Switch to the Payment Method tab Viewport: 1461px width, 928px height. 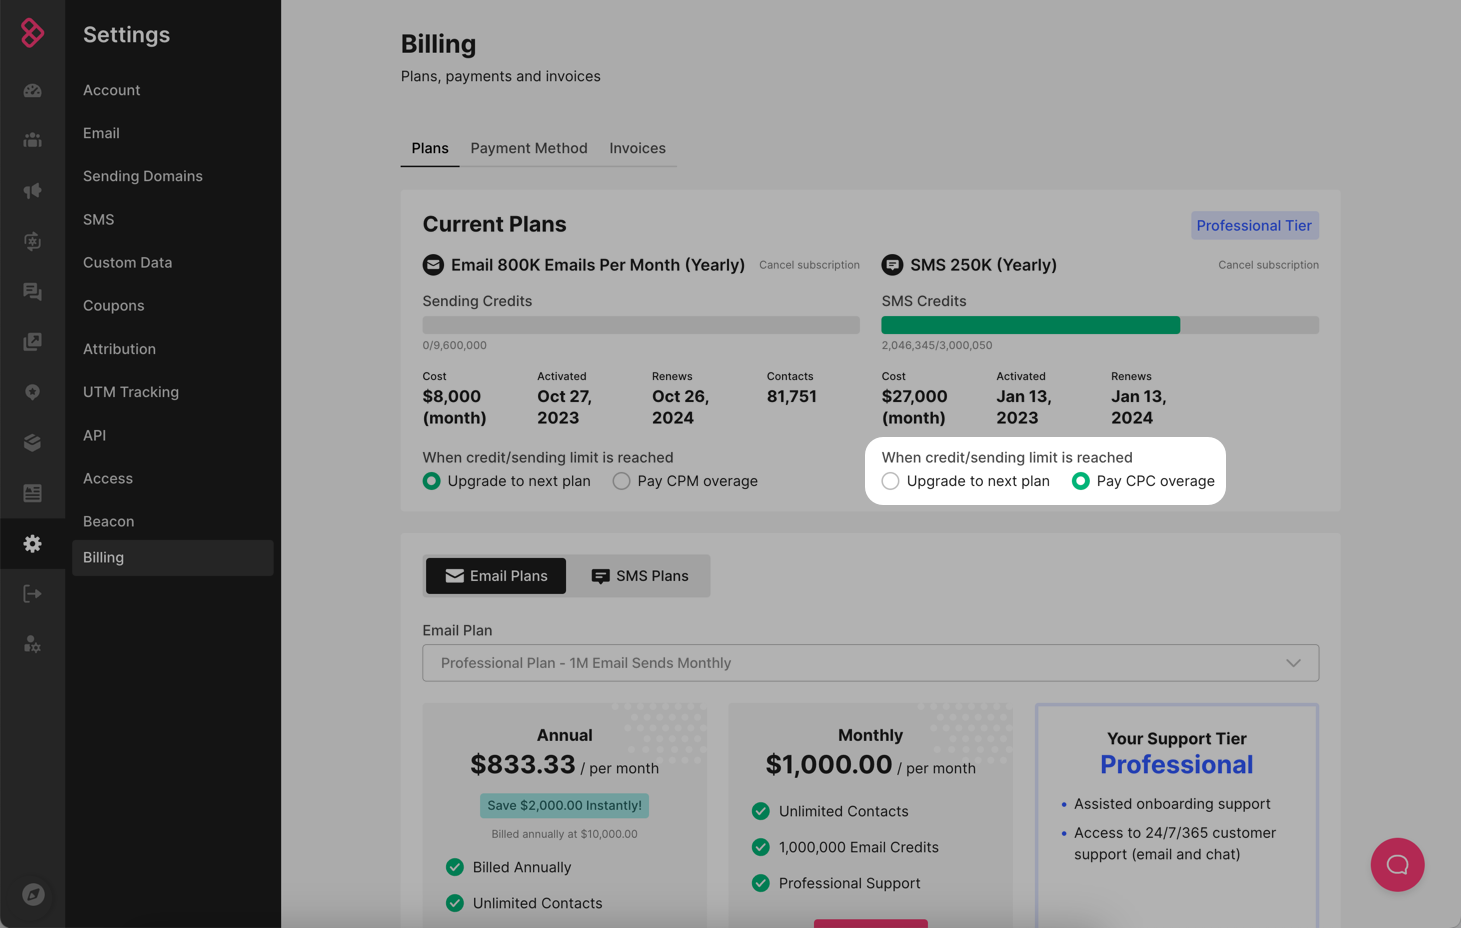pyautogui.click(x=529, y=148)
